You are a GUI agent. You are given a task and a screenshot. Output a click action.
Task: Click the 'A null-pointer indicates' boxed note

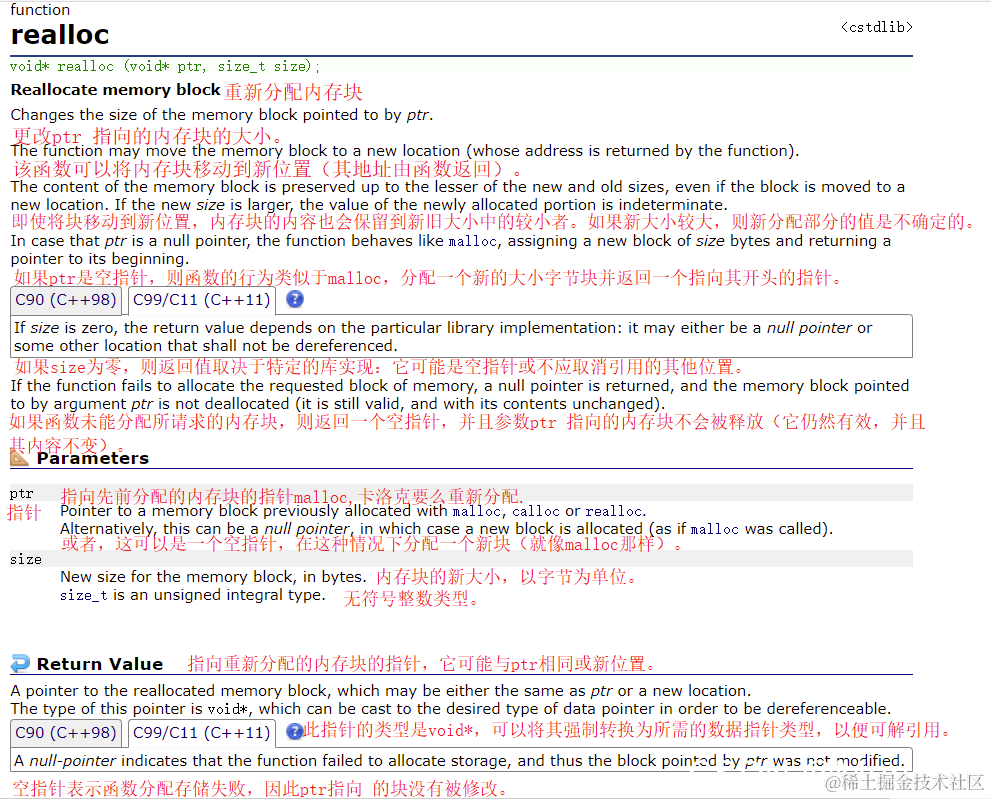click(x=461, y=760)
